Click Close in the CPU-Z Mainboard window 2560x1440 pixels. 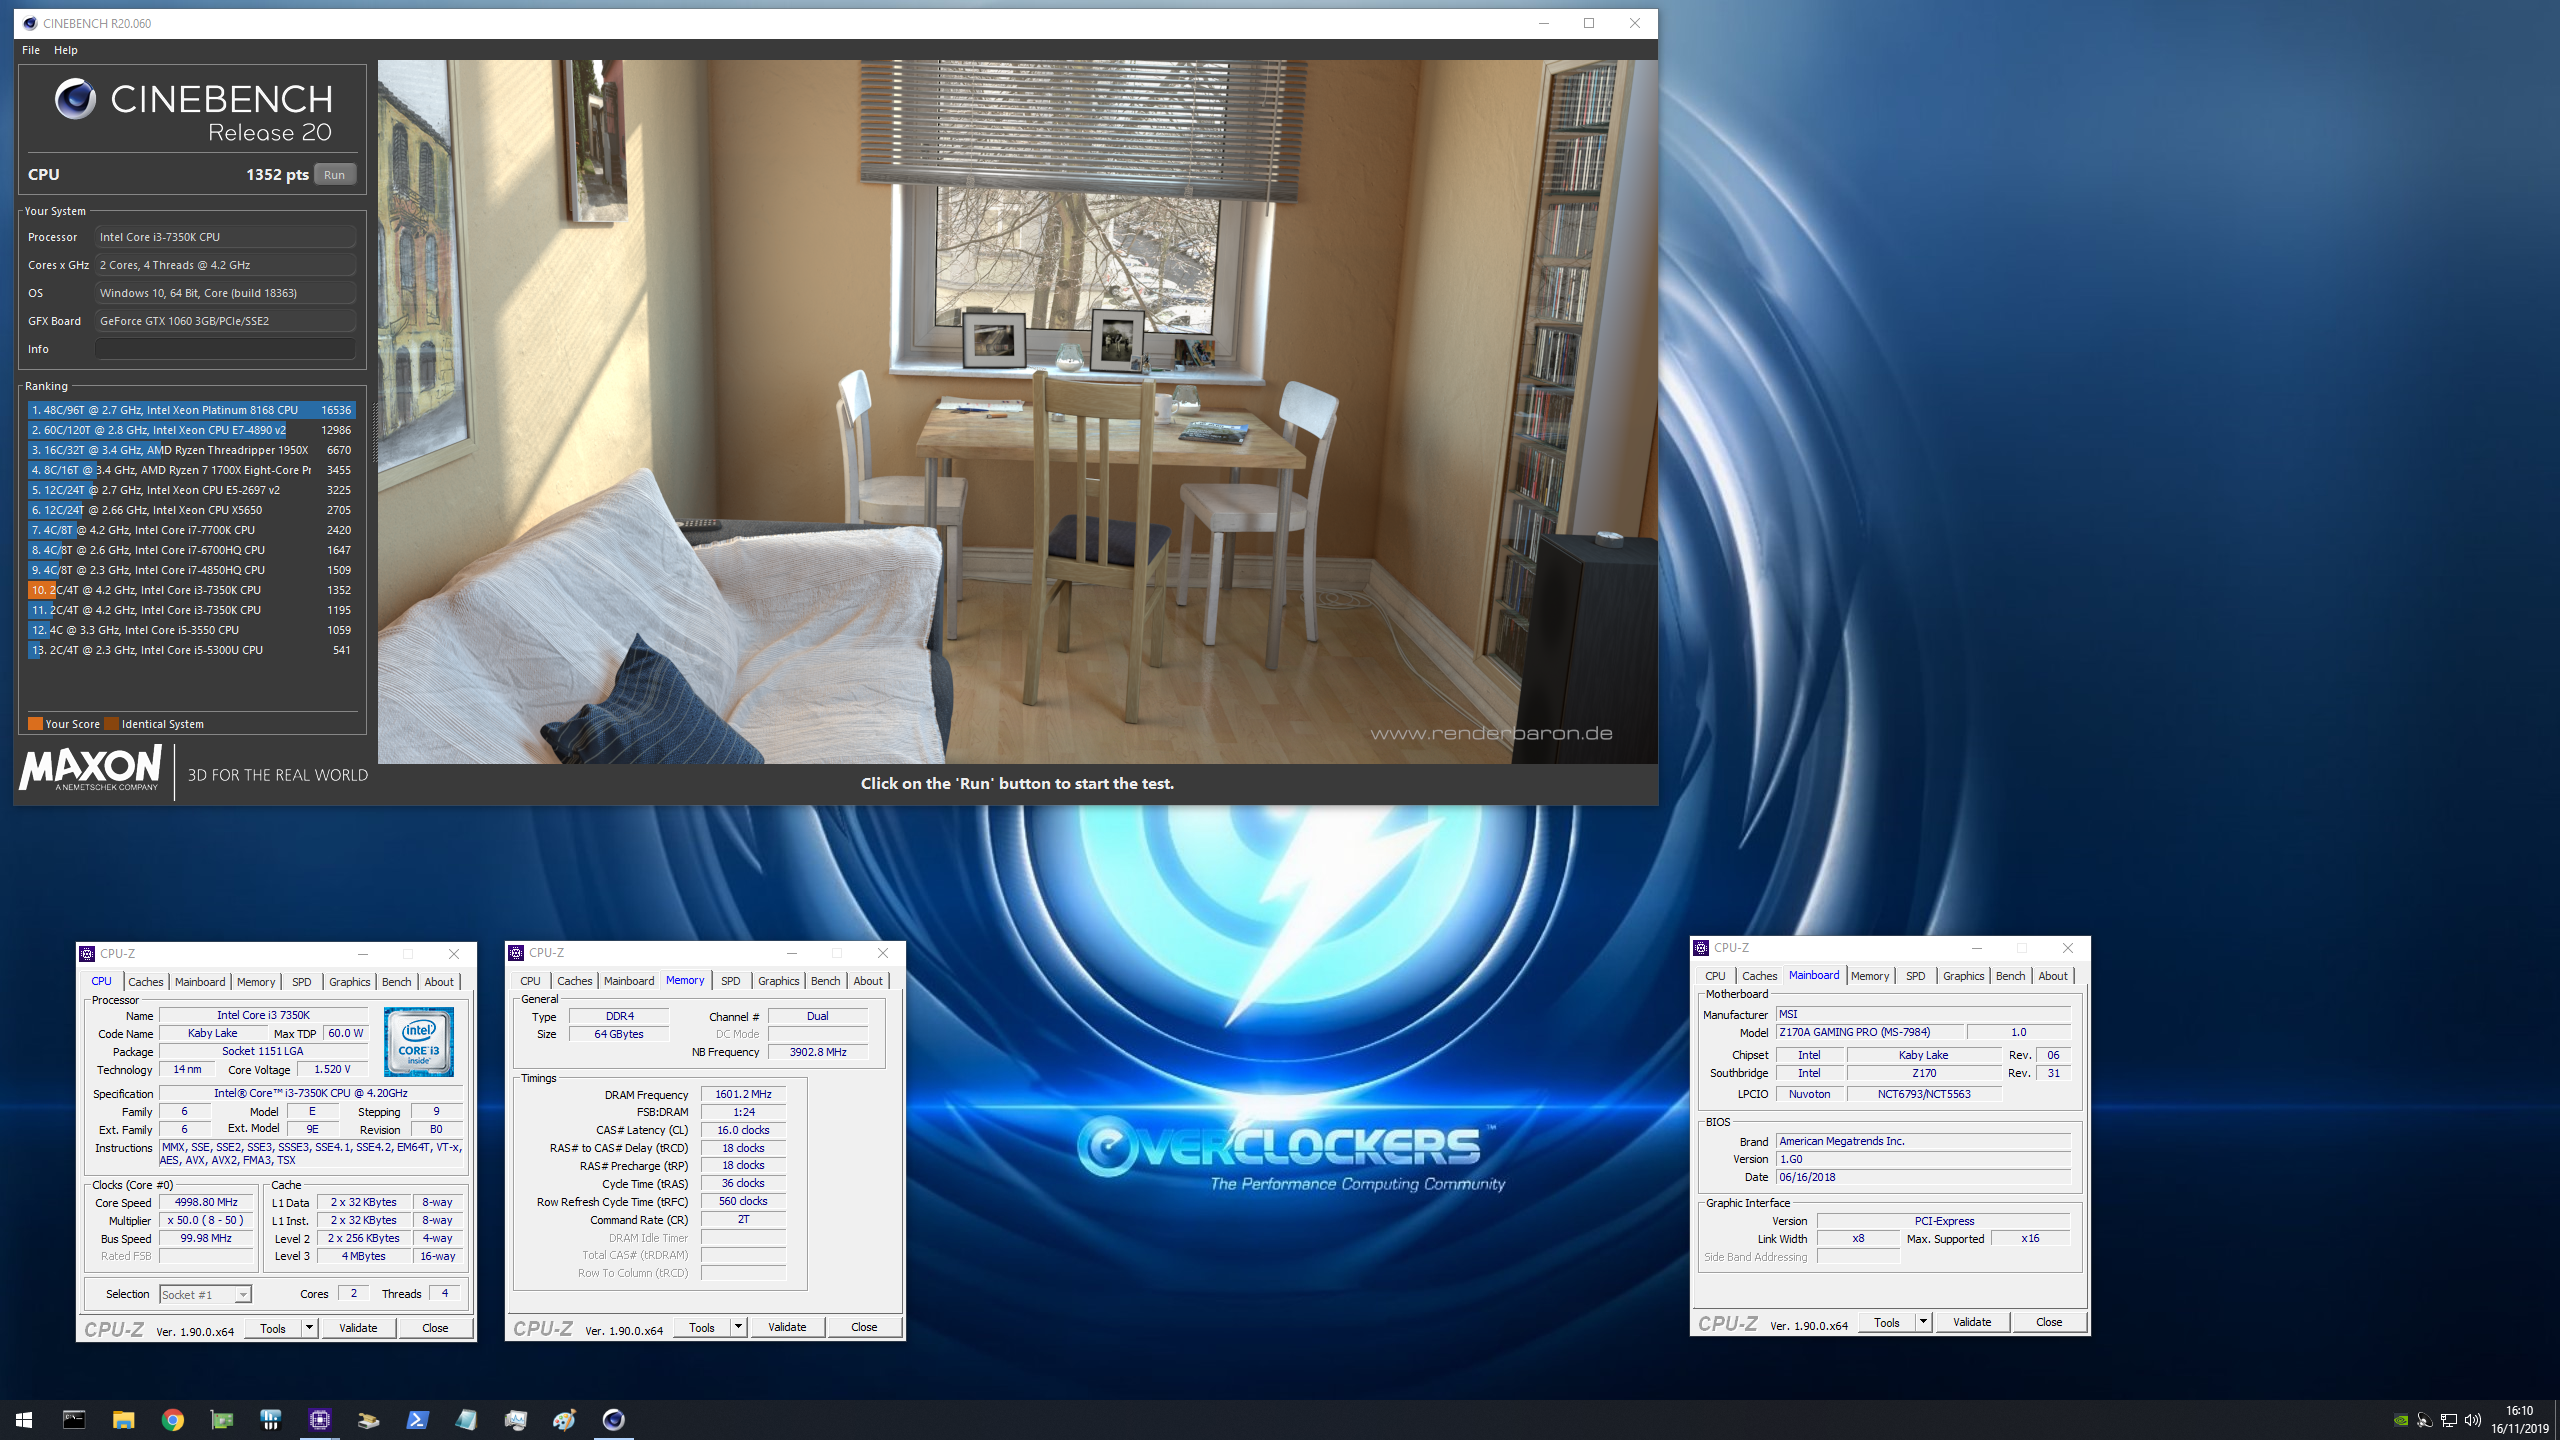point(2049,1322)
